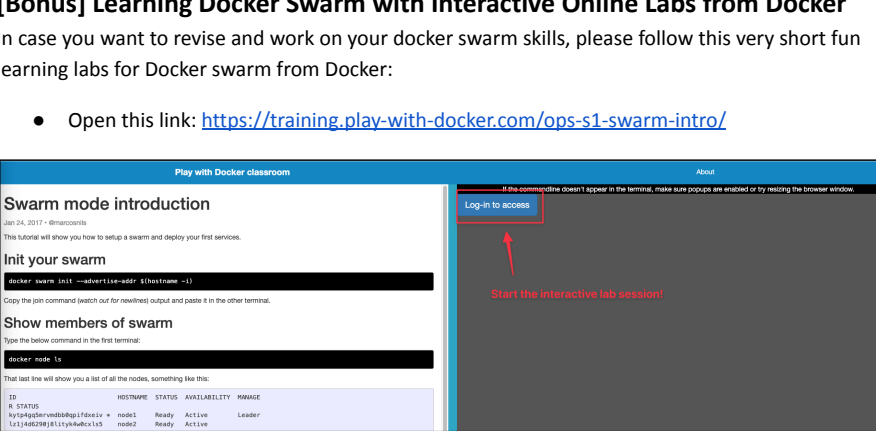Click the AVAILABILITY column header text
The height and width of the screenshot is (431, 876).
(207, 397)
